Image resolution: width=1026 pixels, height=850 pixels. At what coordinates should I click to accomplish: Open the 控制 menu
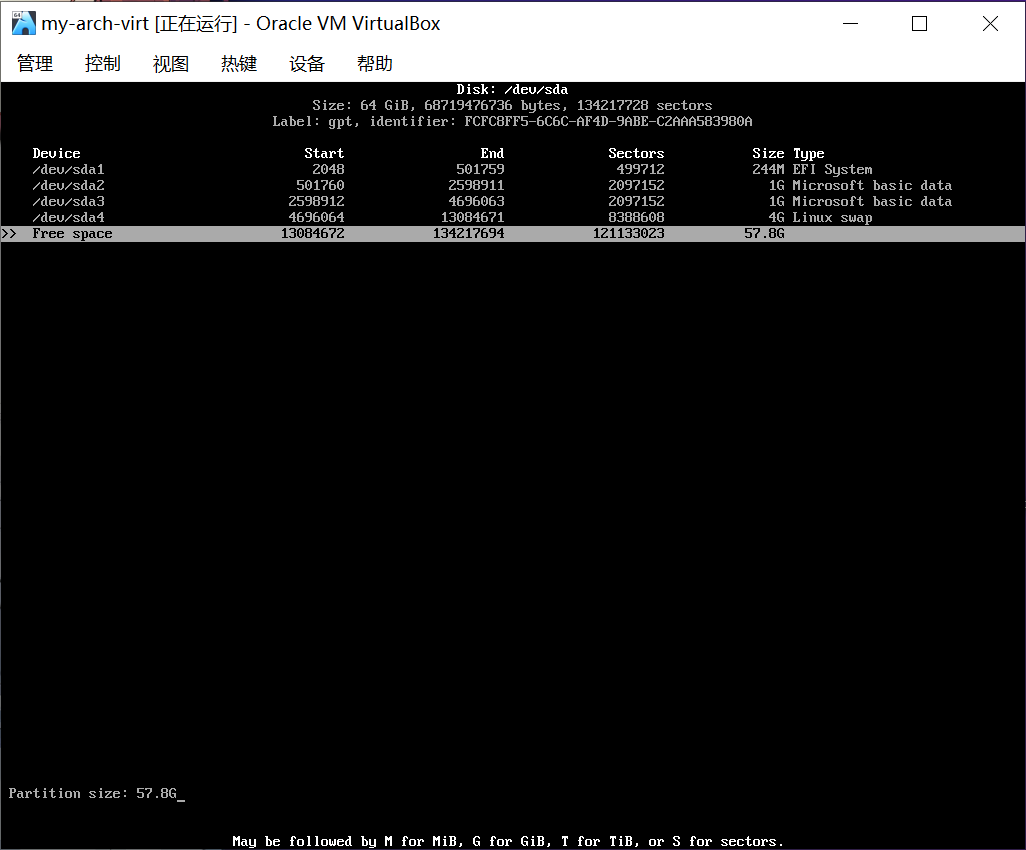tap(102, 64)
